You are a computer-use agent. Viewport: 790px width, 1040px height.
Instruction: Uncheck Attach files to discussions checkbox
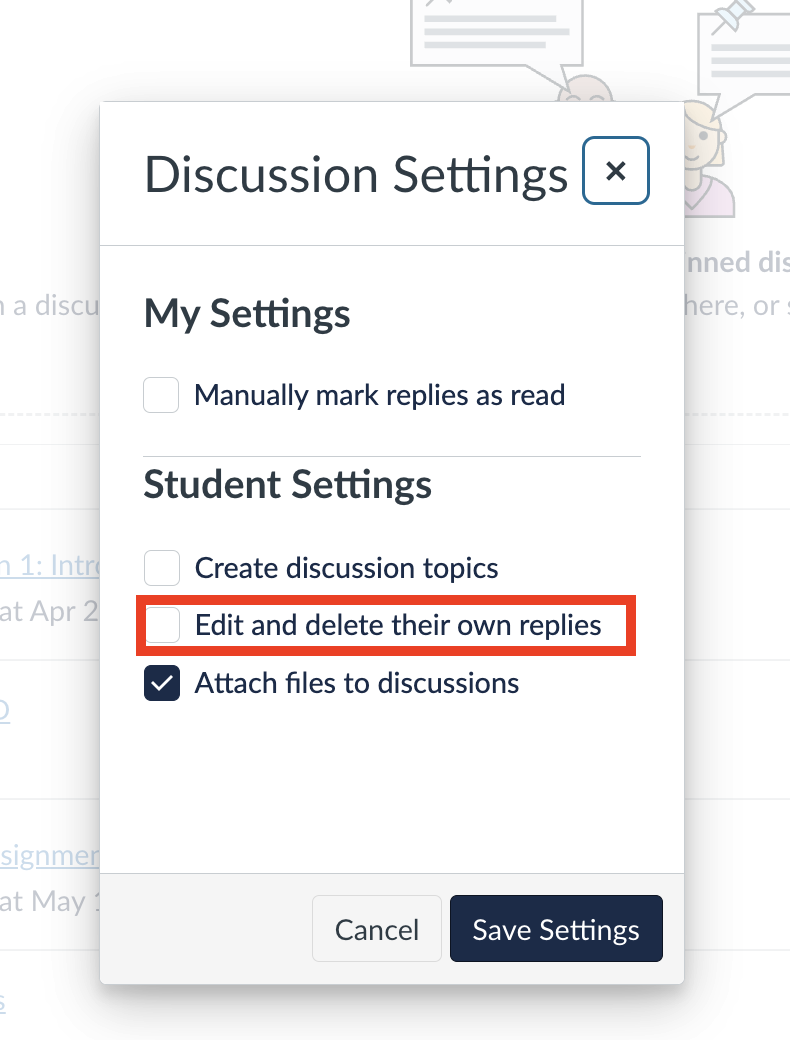click(162, 683)
